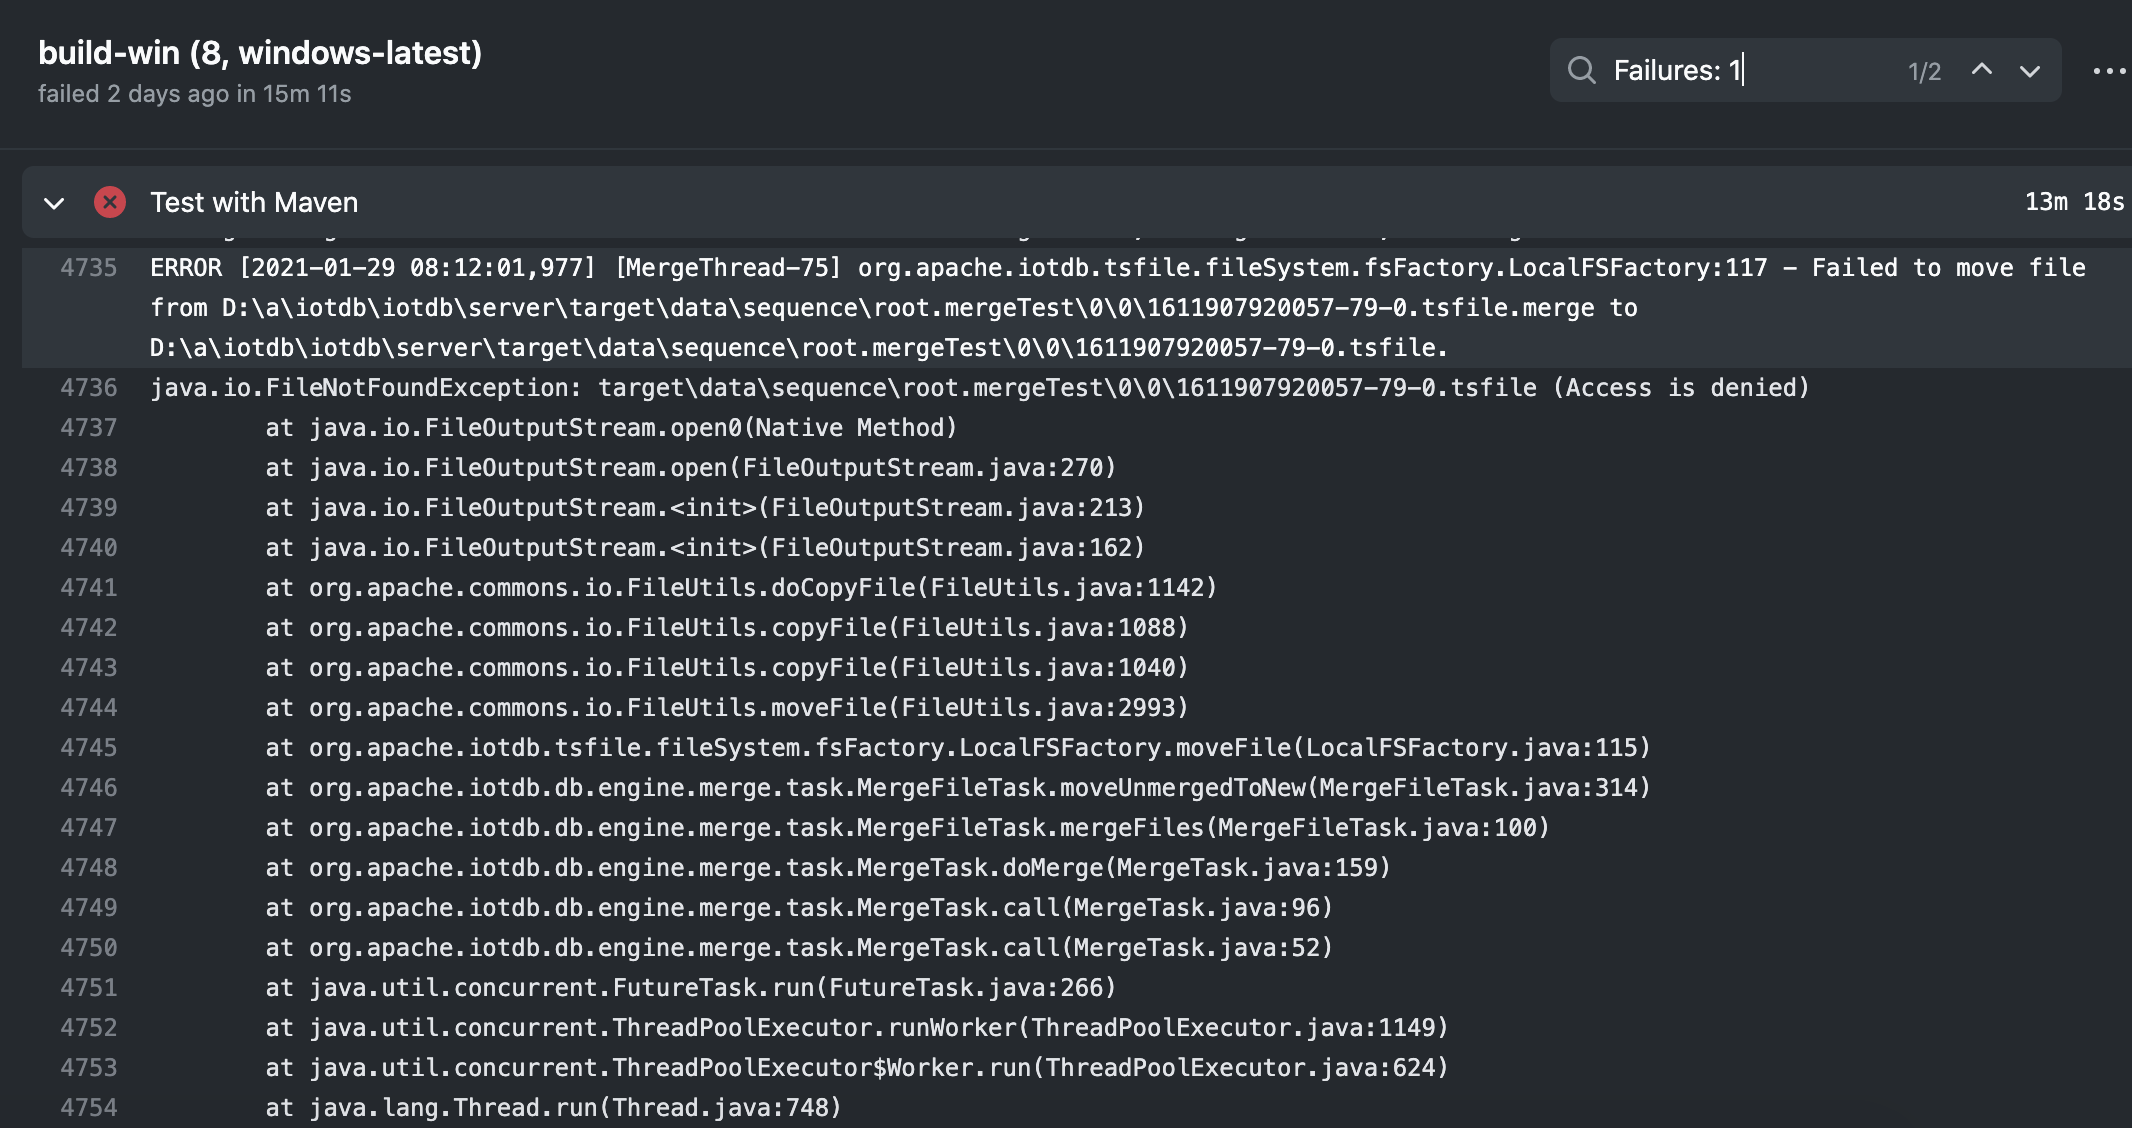Image resolution: width=2132 pixels, height=1128 pixels.
Task: Click the build-win (8, windows-latest) job title
Action: [x=260, y=53]
